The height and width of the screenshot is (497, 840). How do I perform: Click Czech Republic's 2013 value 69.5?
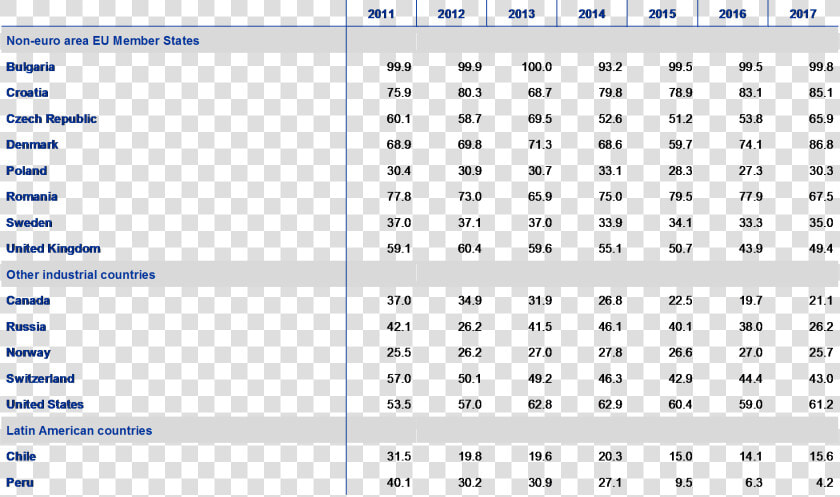click(x=539, y=119)
